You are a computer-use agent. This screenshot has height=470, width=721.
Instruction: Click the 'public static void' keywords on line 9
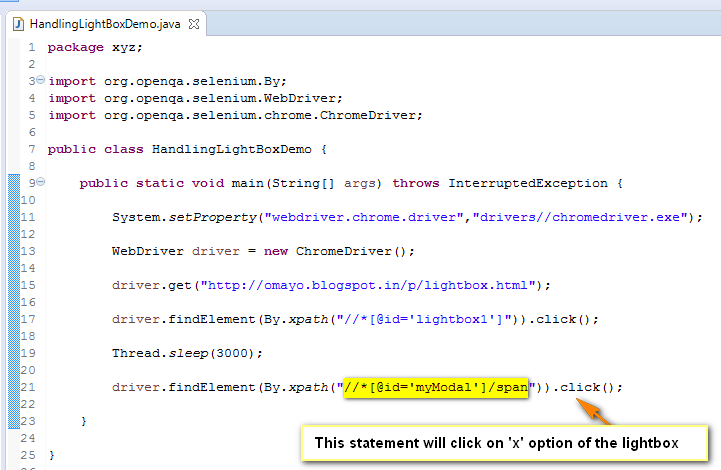[x=151, y=183]
